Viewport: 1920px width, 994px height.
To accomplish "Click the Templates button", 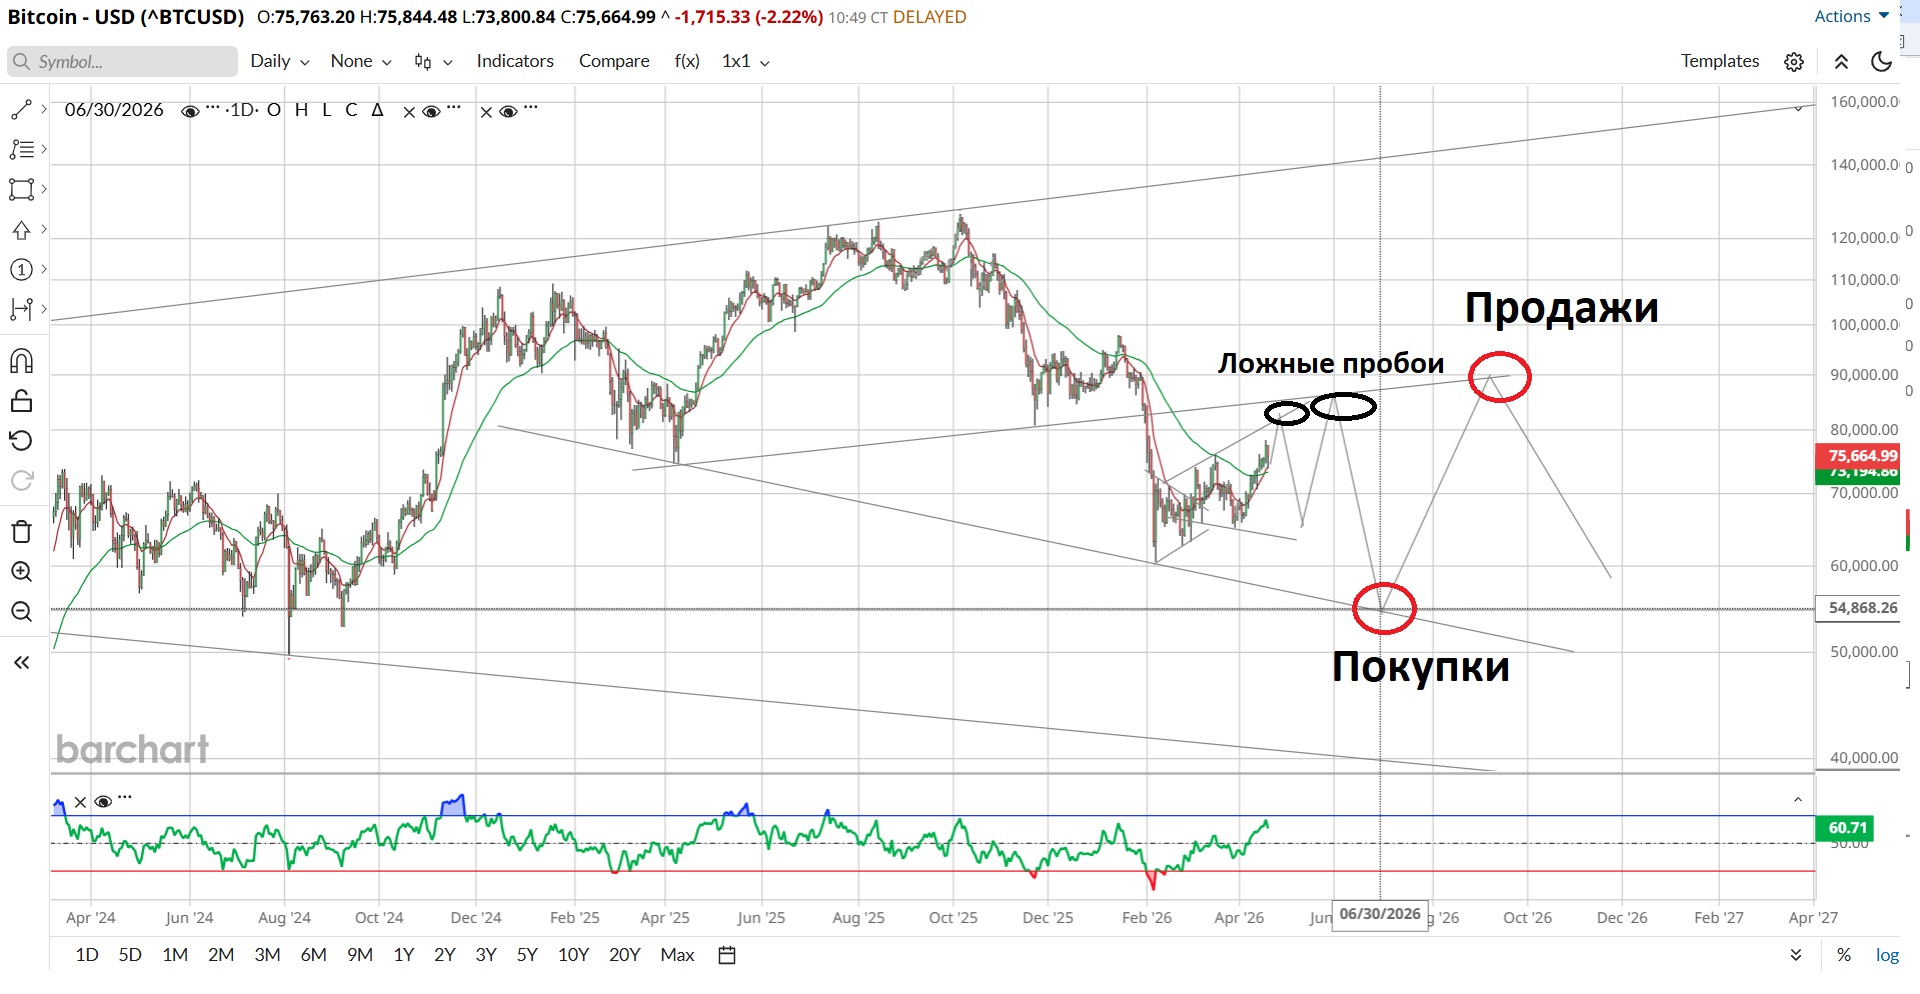I will 1719,61.
